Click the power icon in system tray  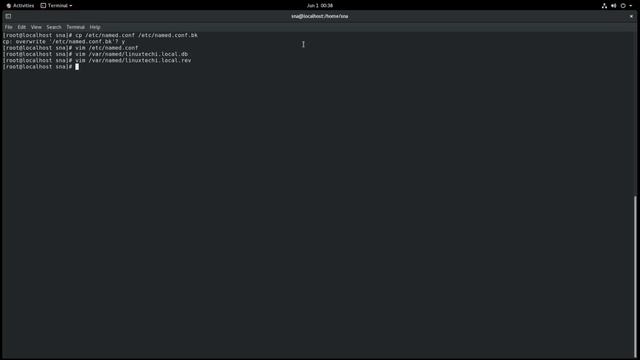[623, 6]
